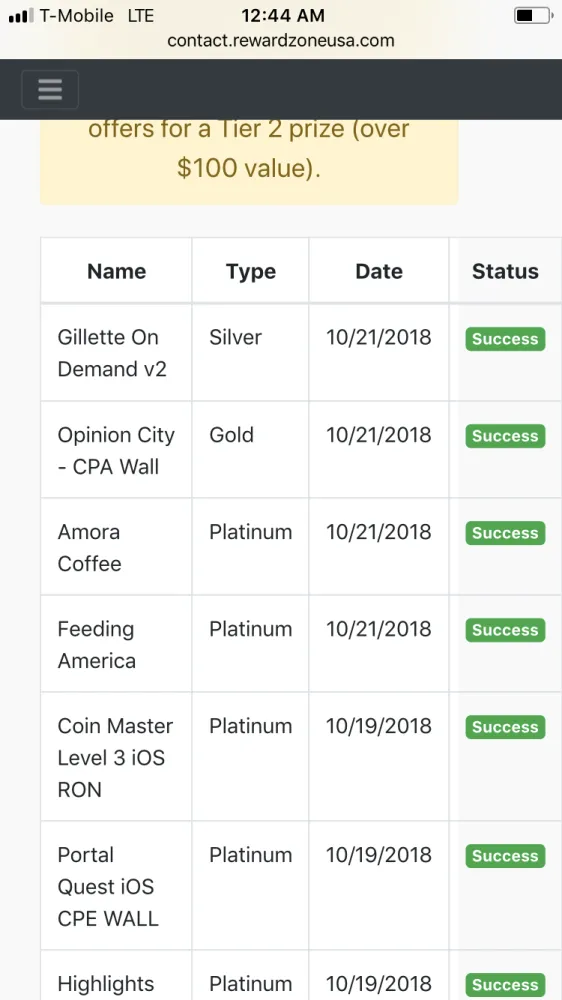
Task: Click the Tier 2 prize notice banner
Action: tap(249, 162)
